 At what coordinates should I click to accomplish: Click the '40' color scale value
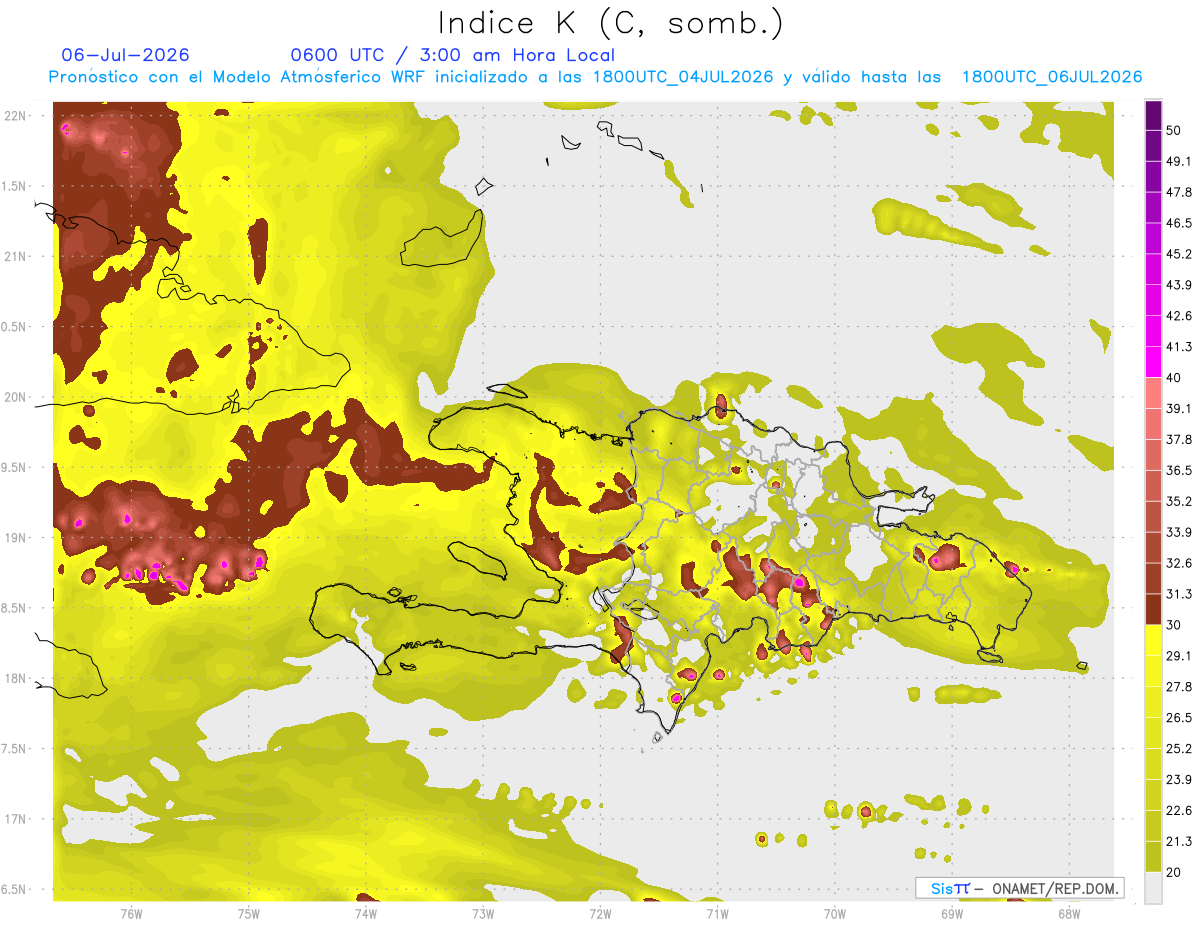click(x=1174, y=378)
